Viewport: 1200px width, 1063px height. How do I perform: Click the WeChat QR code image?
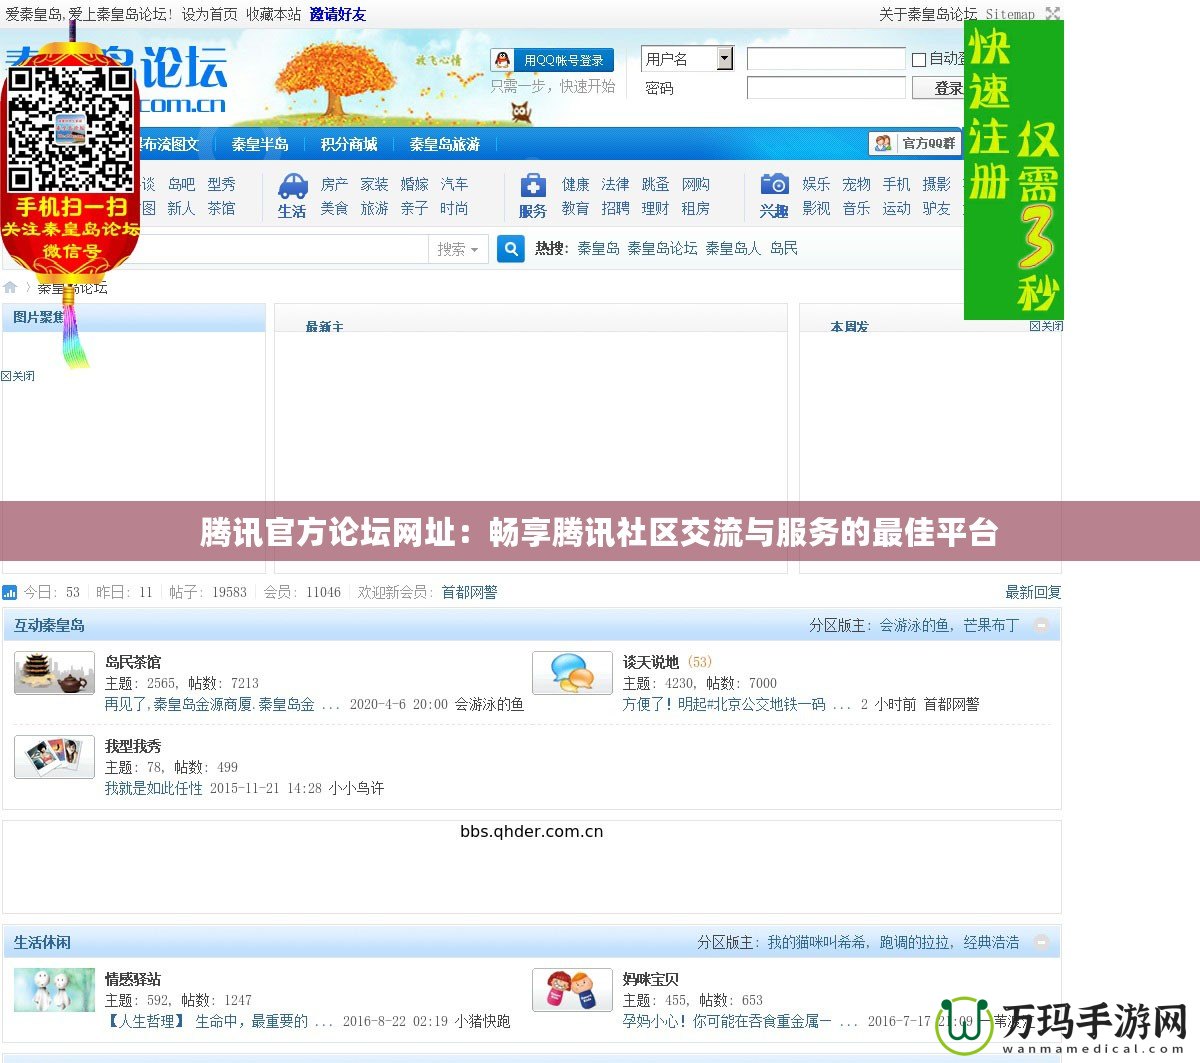[70, 128]
